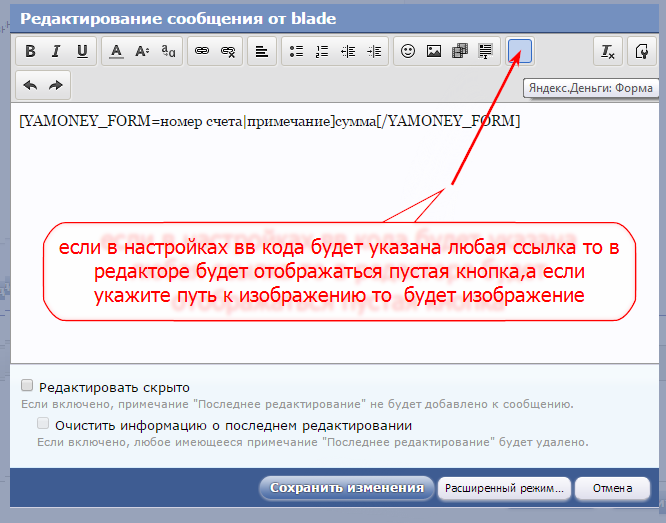This screenshot has height=523, width=666.
Task: Undo the last action
Action: click(x=30, y=85)
